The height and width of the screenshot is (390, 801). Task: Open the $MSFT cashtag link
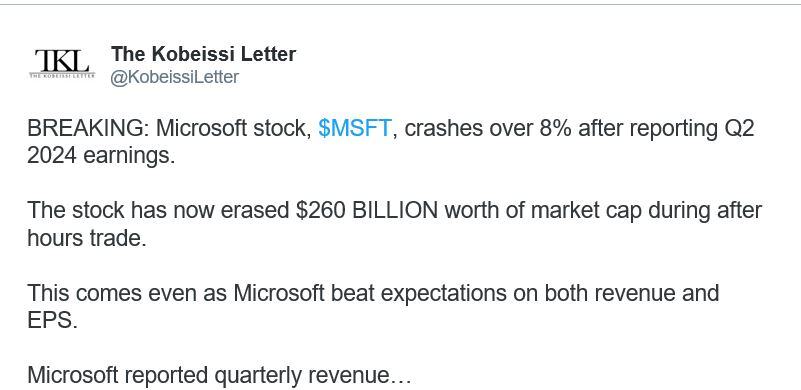coord(355,128)
